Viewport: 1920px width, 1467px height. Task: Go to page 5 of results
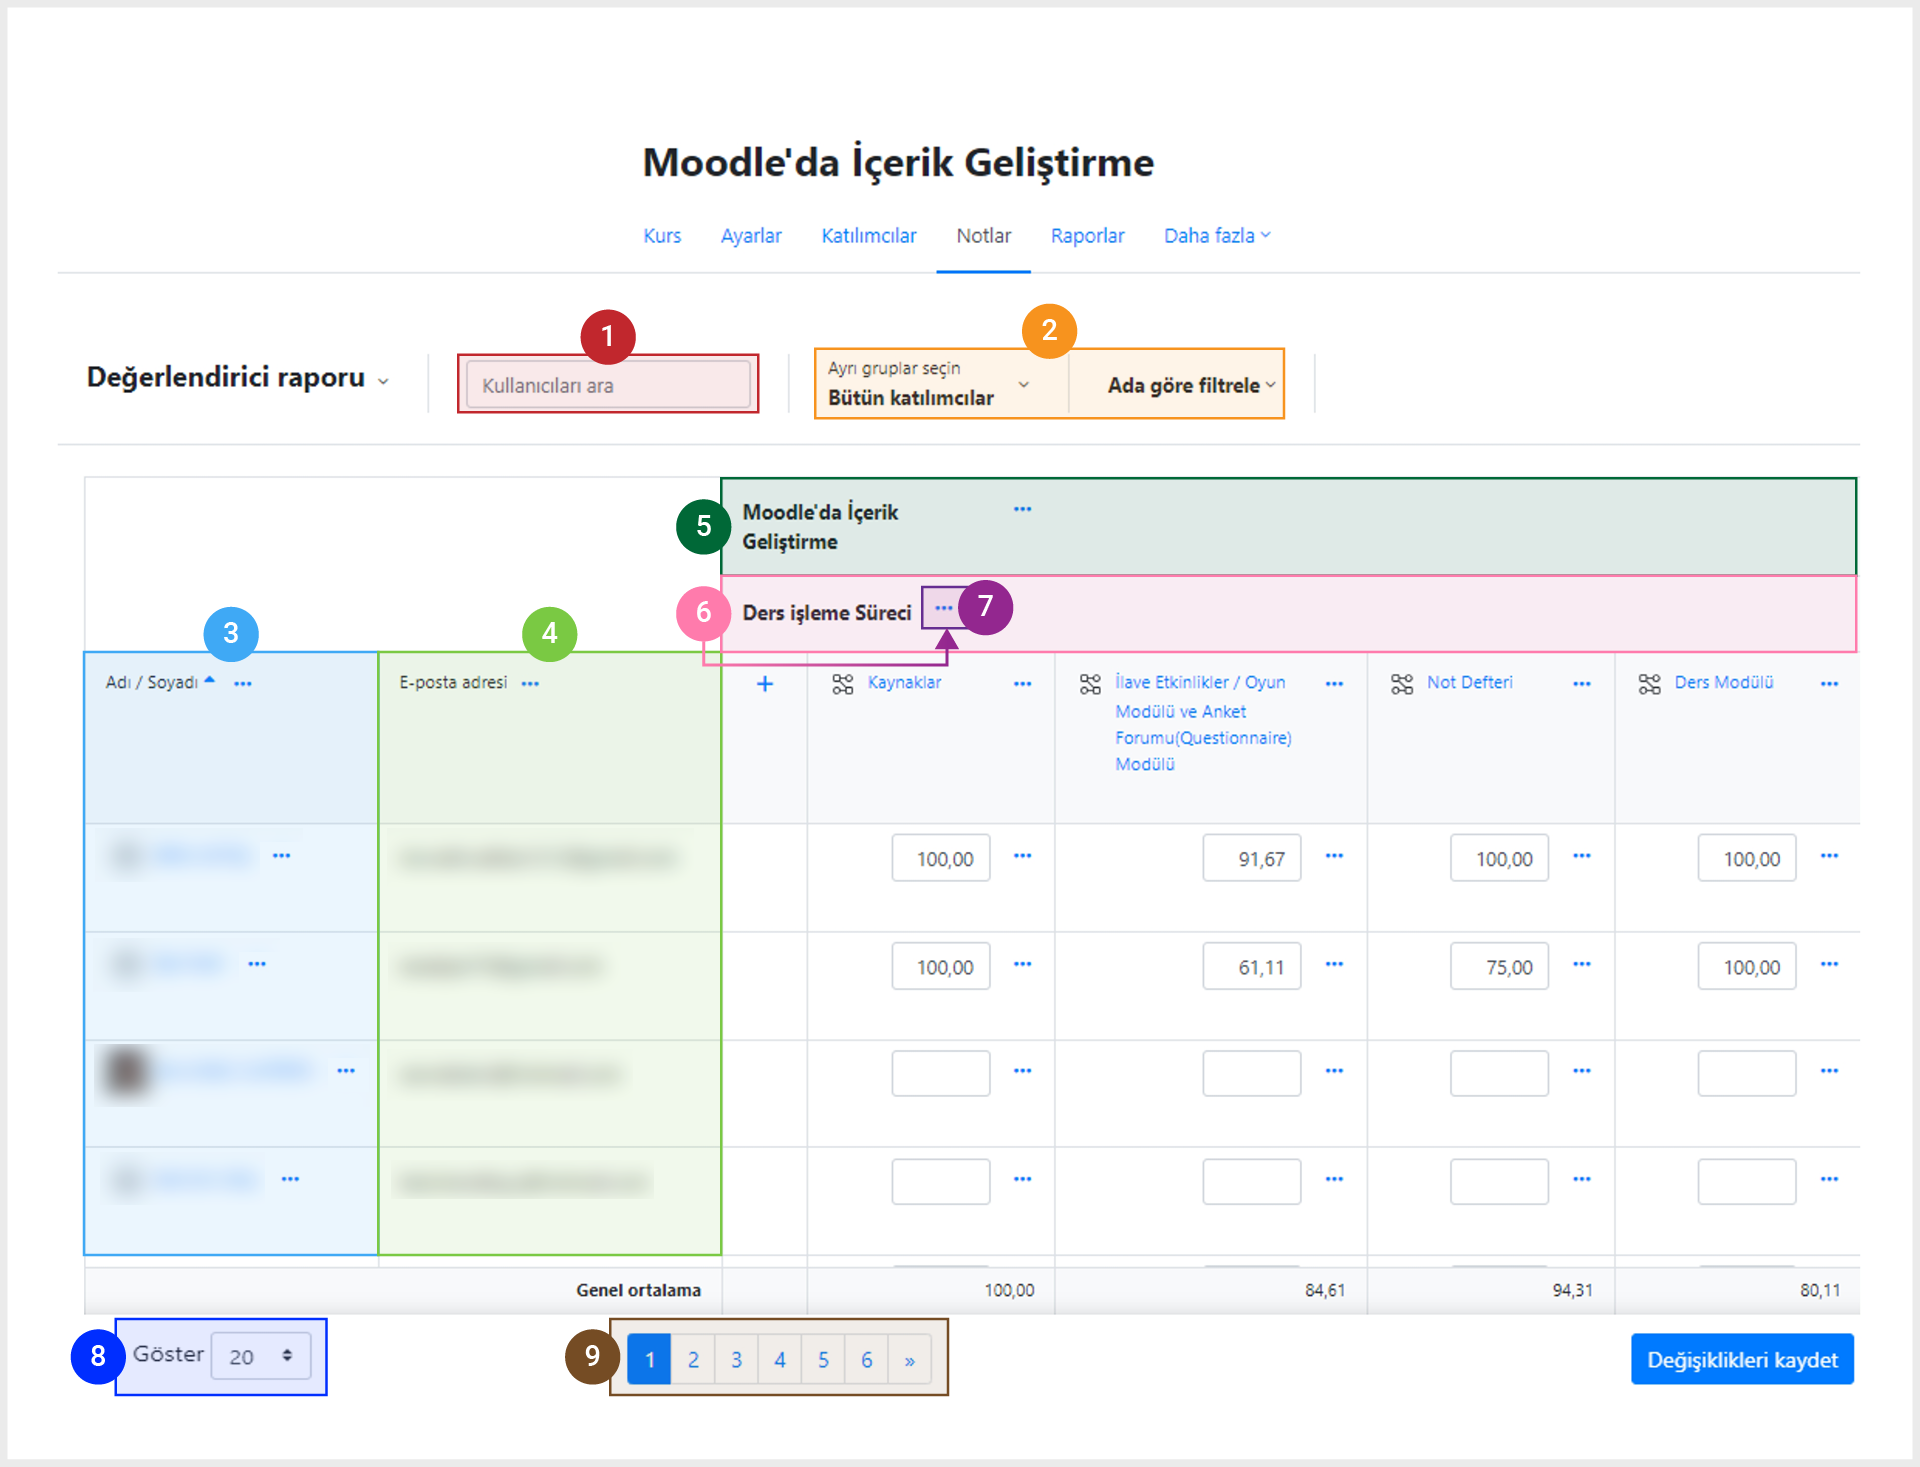tap(823, 1360)
